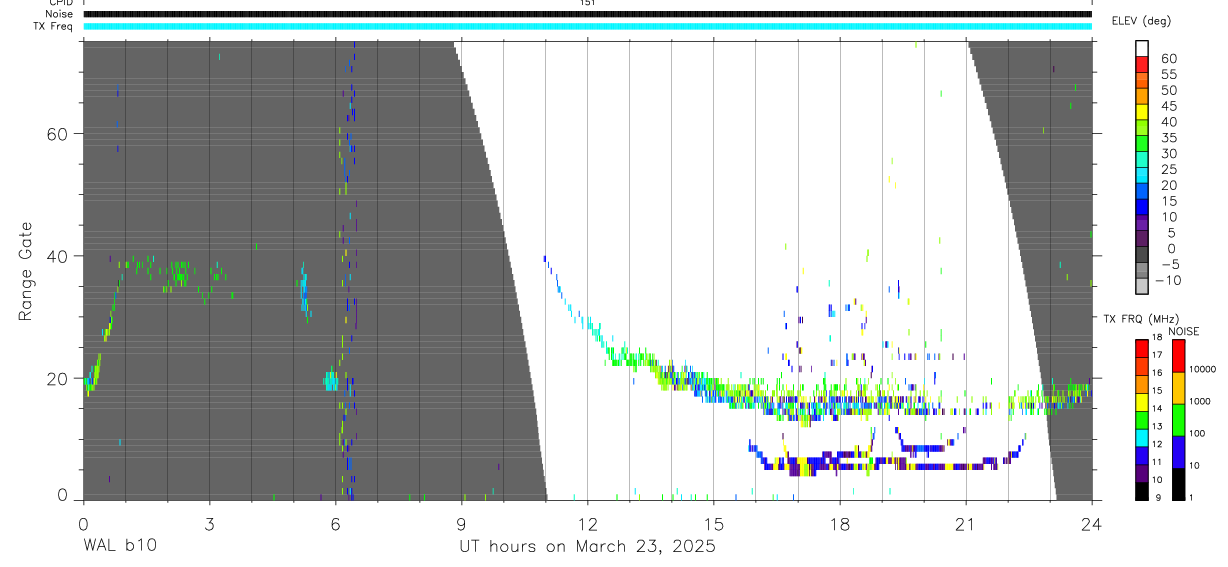Click the 'WAL b10' radar beam label
This screenshot has height=567, width=1228.
pos(119,546)
